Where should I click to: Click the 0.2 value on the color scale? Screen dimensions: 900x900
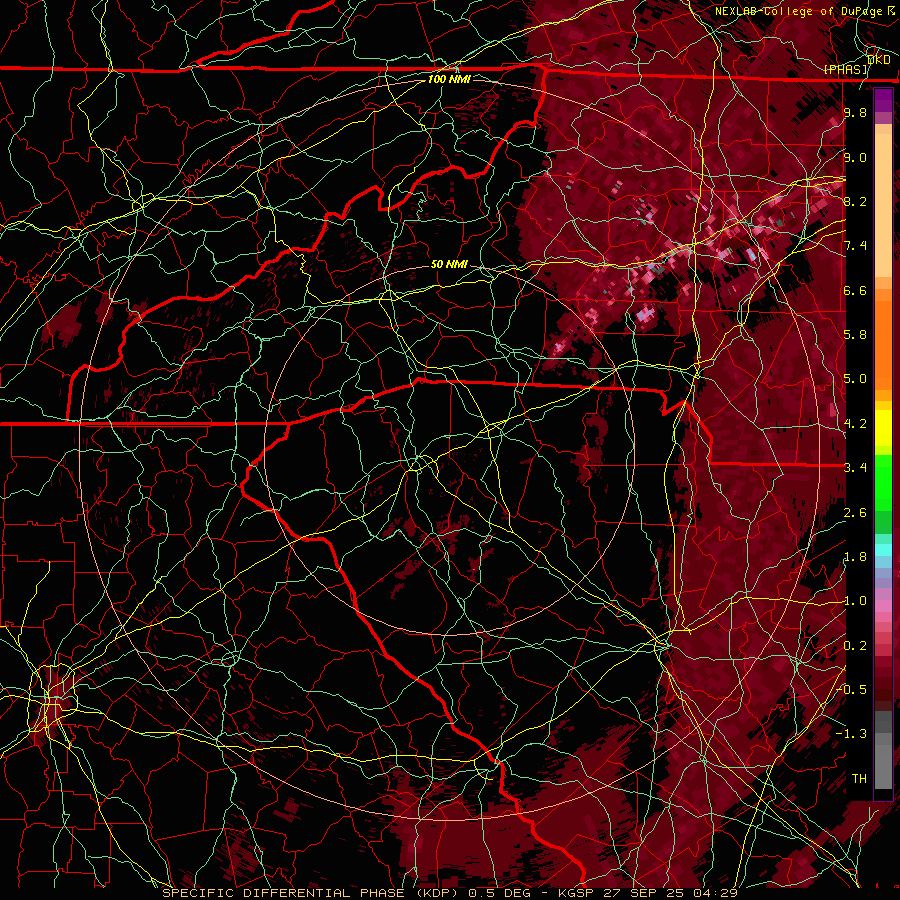[x=855, y=646]
